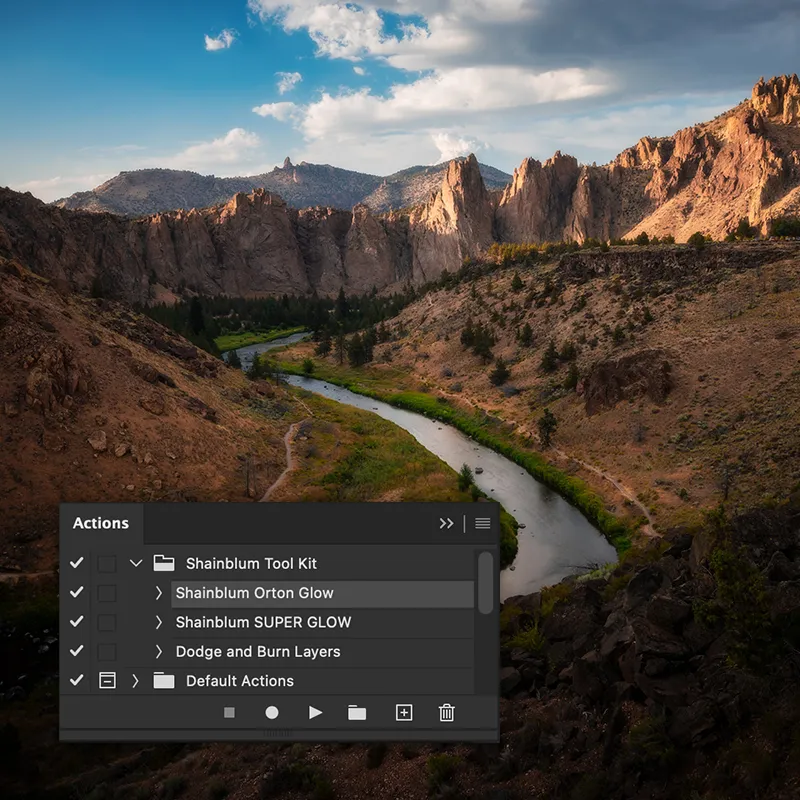Click the Actions list vertical scrollbar

coord(486,583)
